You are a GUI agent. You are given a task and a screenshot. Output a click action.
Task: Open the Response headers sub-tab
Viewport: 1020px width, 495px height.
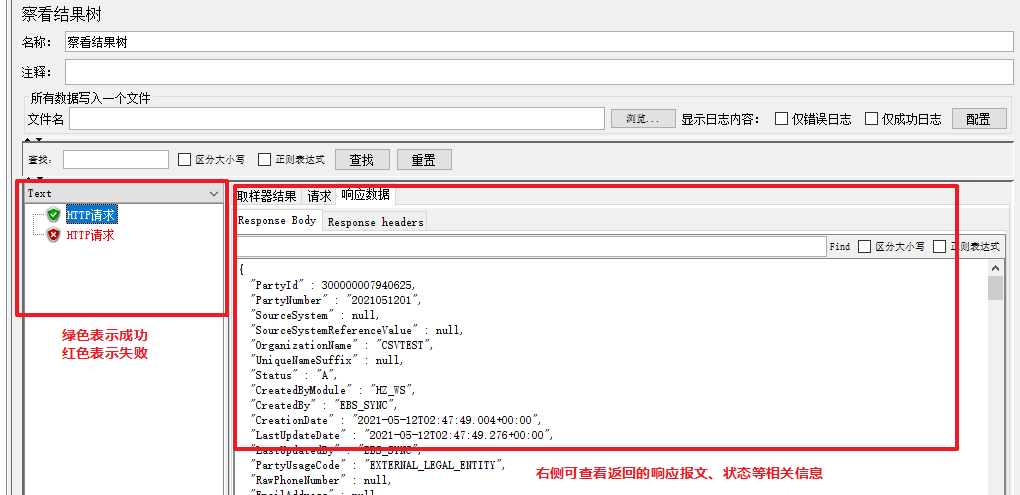tap(375, 222)
